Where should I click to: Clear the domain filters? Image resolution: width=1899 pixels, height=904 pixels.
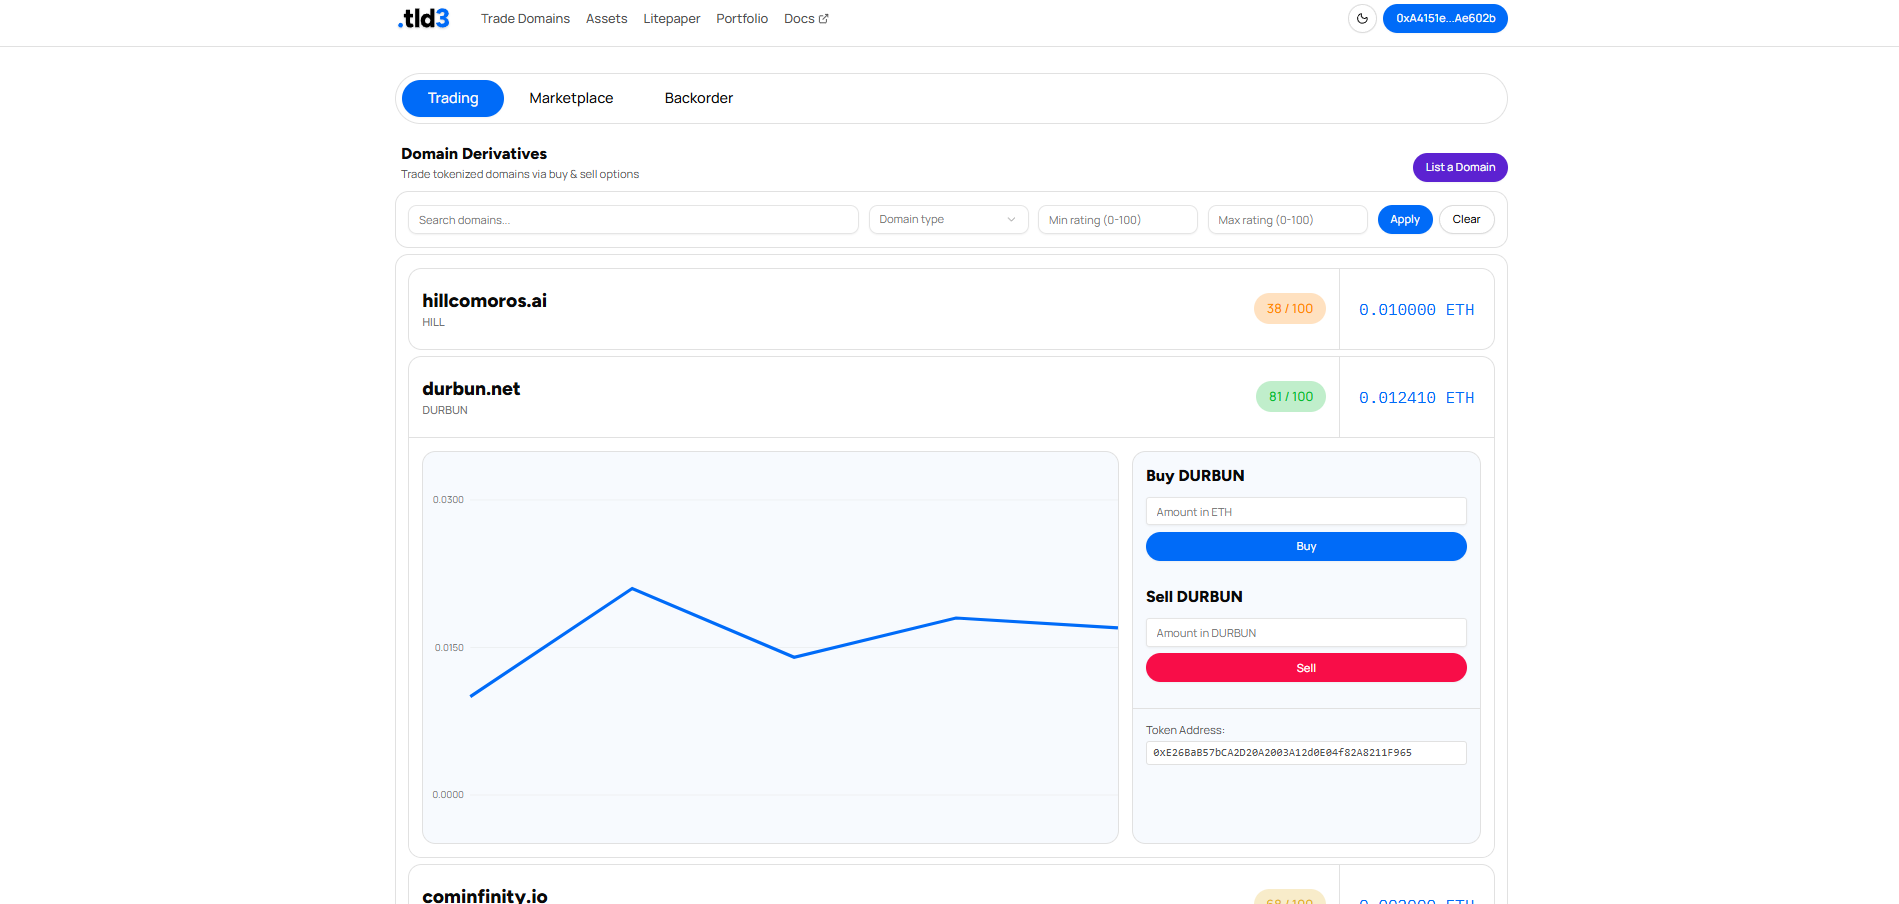(x=1466, y=220)
